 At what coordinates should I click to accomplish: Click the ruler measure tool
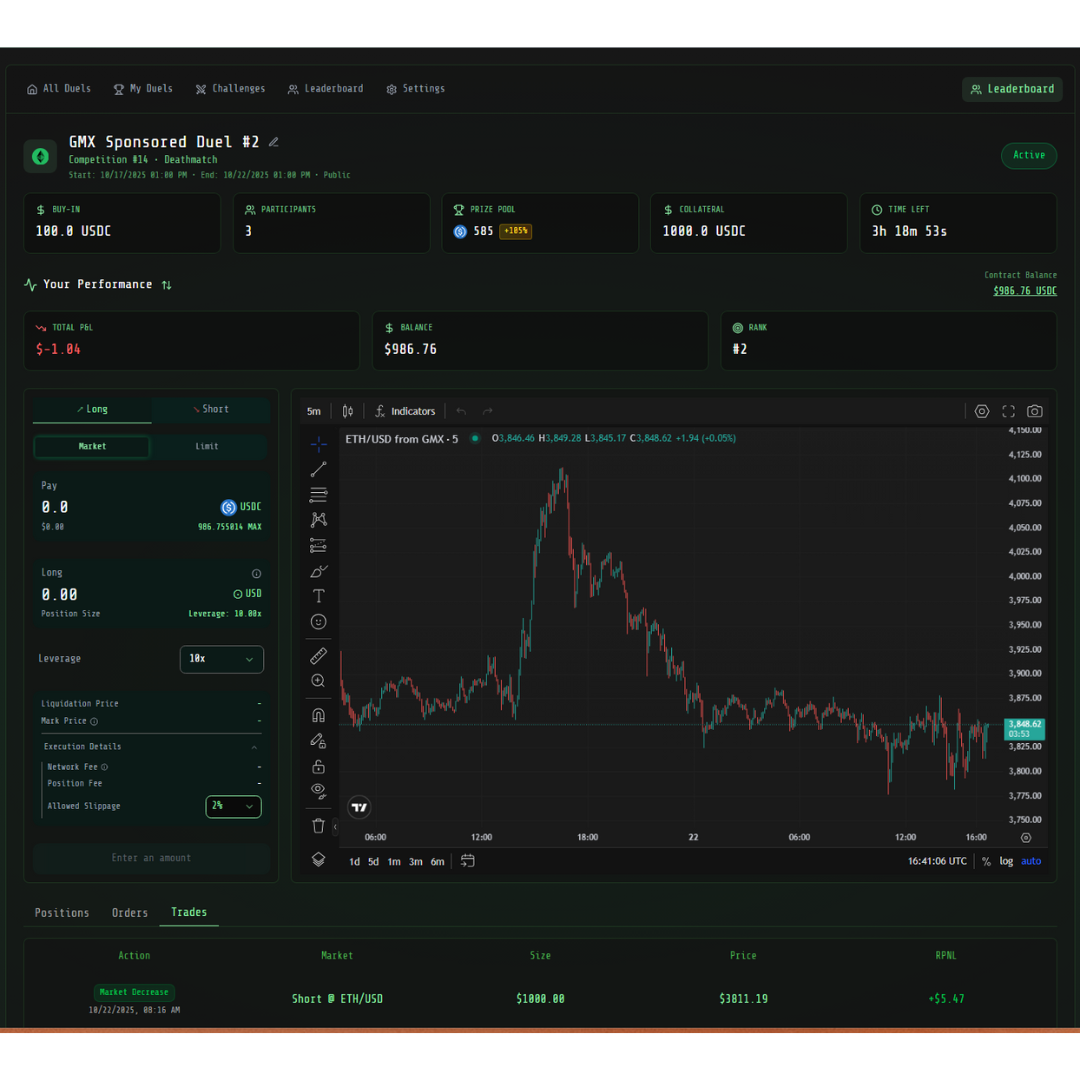pyautogui.click(x=318, y=656)
